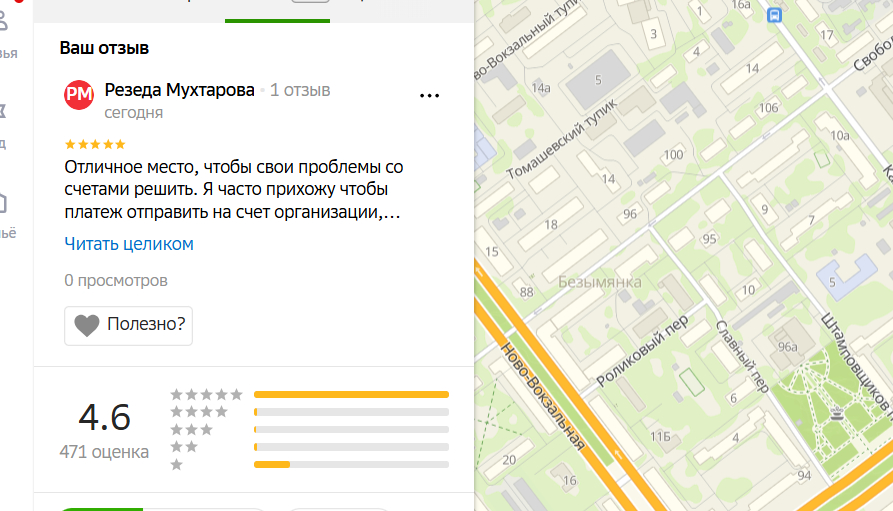893x511 pixels.
Task: Click the 0 просмотров counter
Action: point(116,280)
